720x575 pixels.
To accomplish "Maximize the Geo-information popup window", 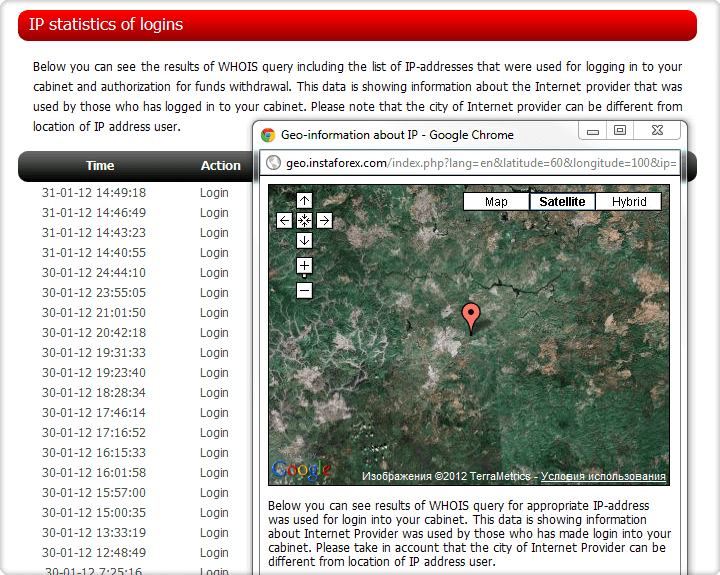I will pos(620,131).
